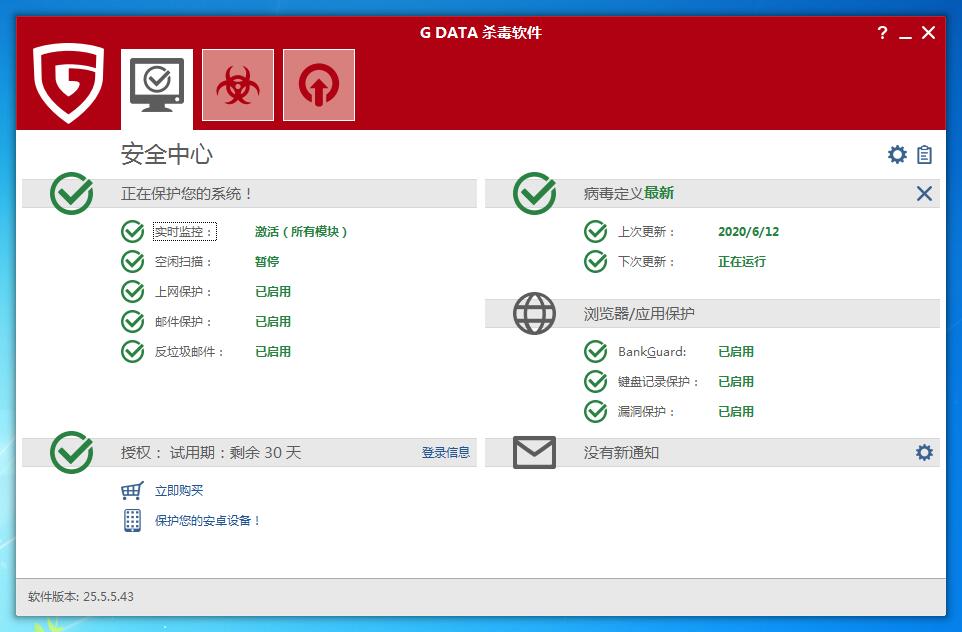The height and width of the screenshot is (632, 962).
Task: Open 保护您的安卓设备 link
Action: pos(207,521)
